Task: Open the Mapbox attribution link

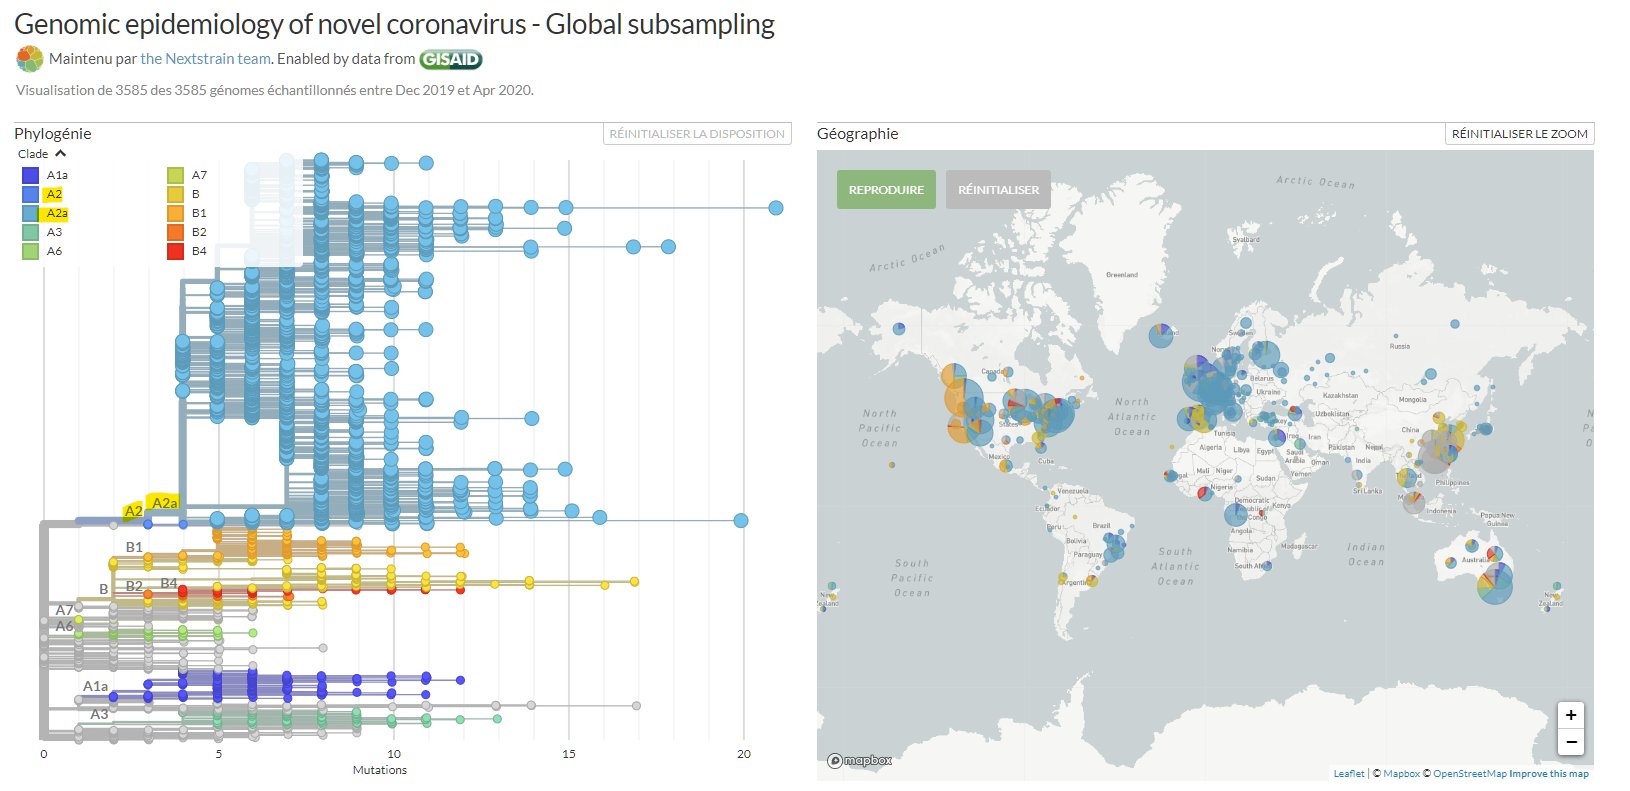Action: pyautogui.click(x=1401, y=774)
